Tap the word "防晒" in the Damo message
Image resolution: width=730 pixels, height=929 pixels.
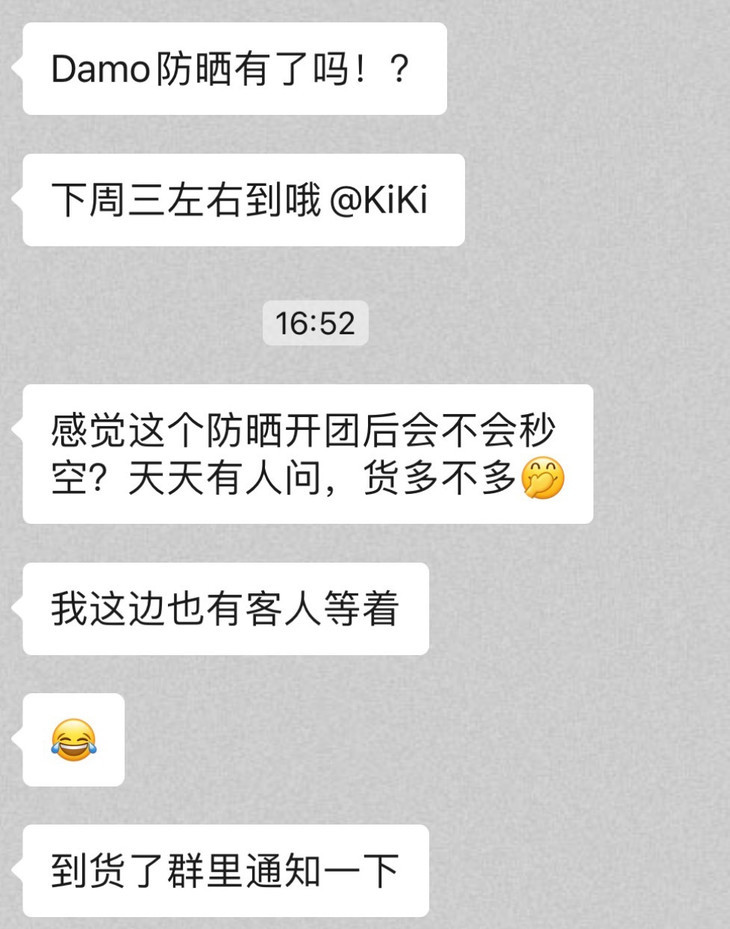click(193, 69)
